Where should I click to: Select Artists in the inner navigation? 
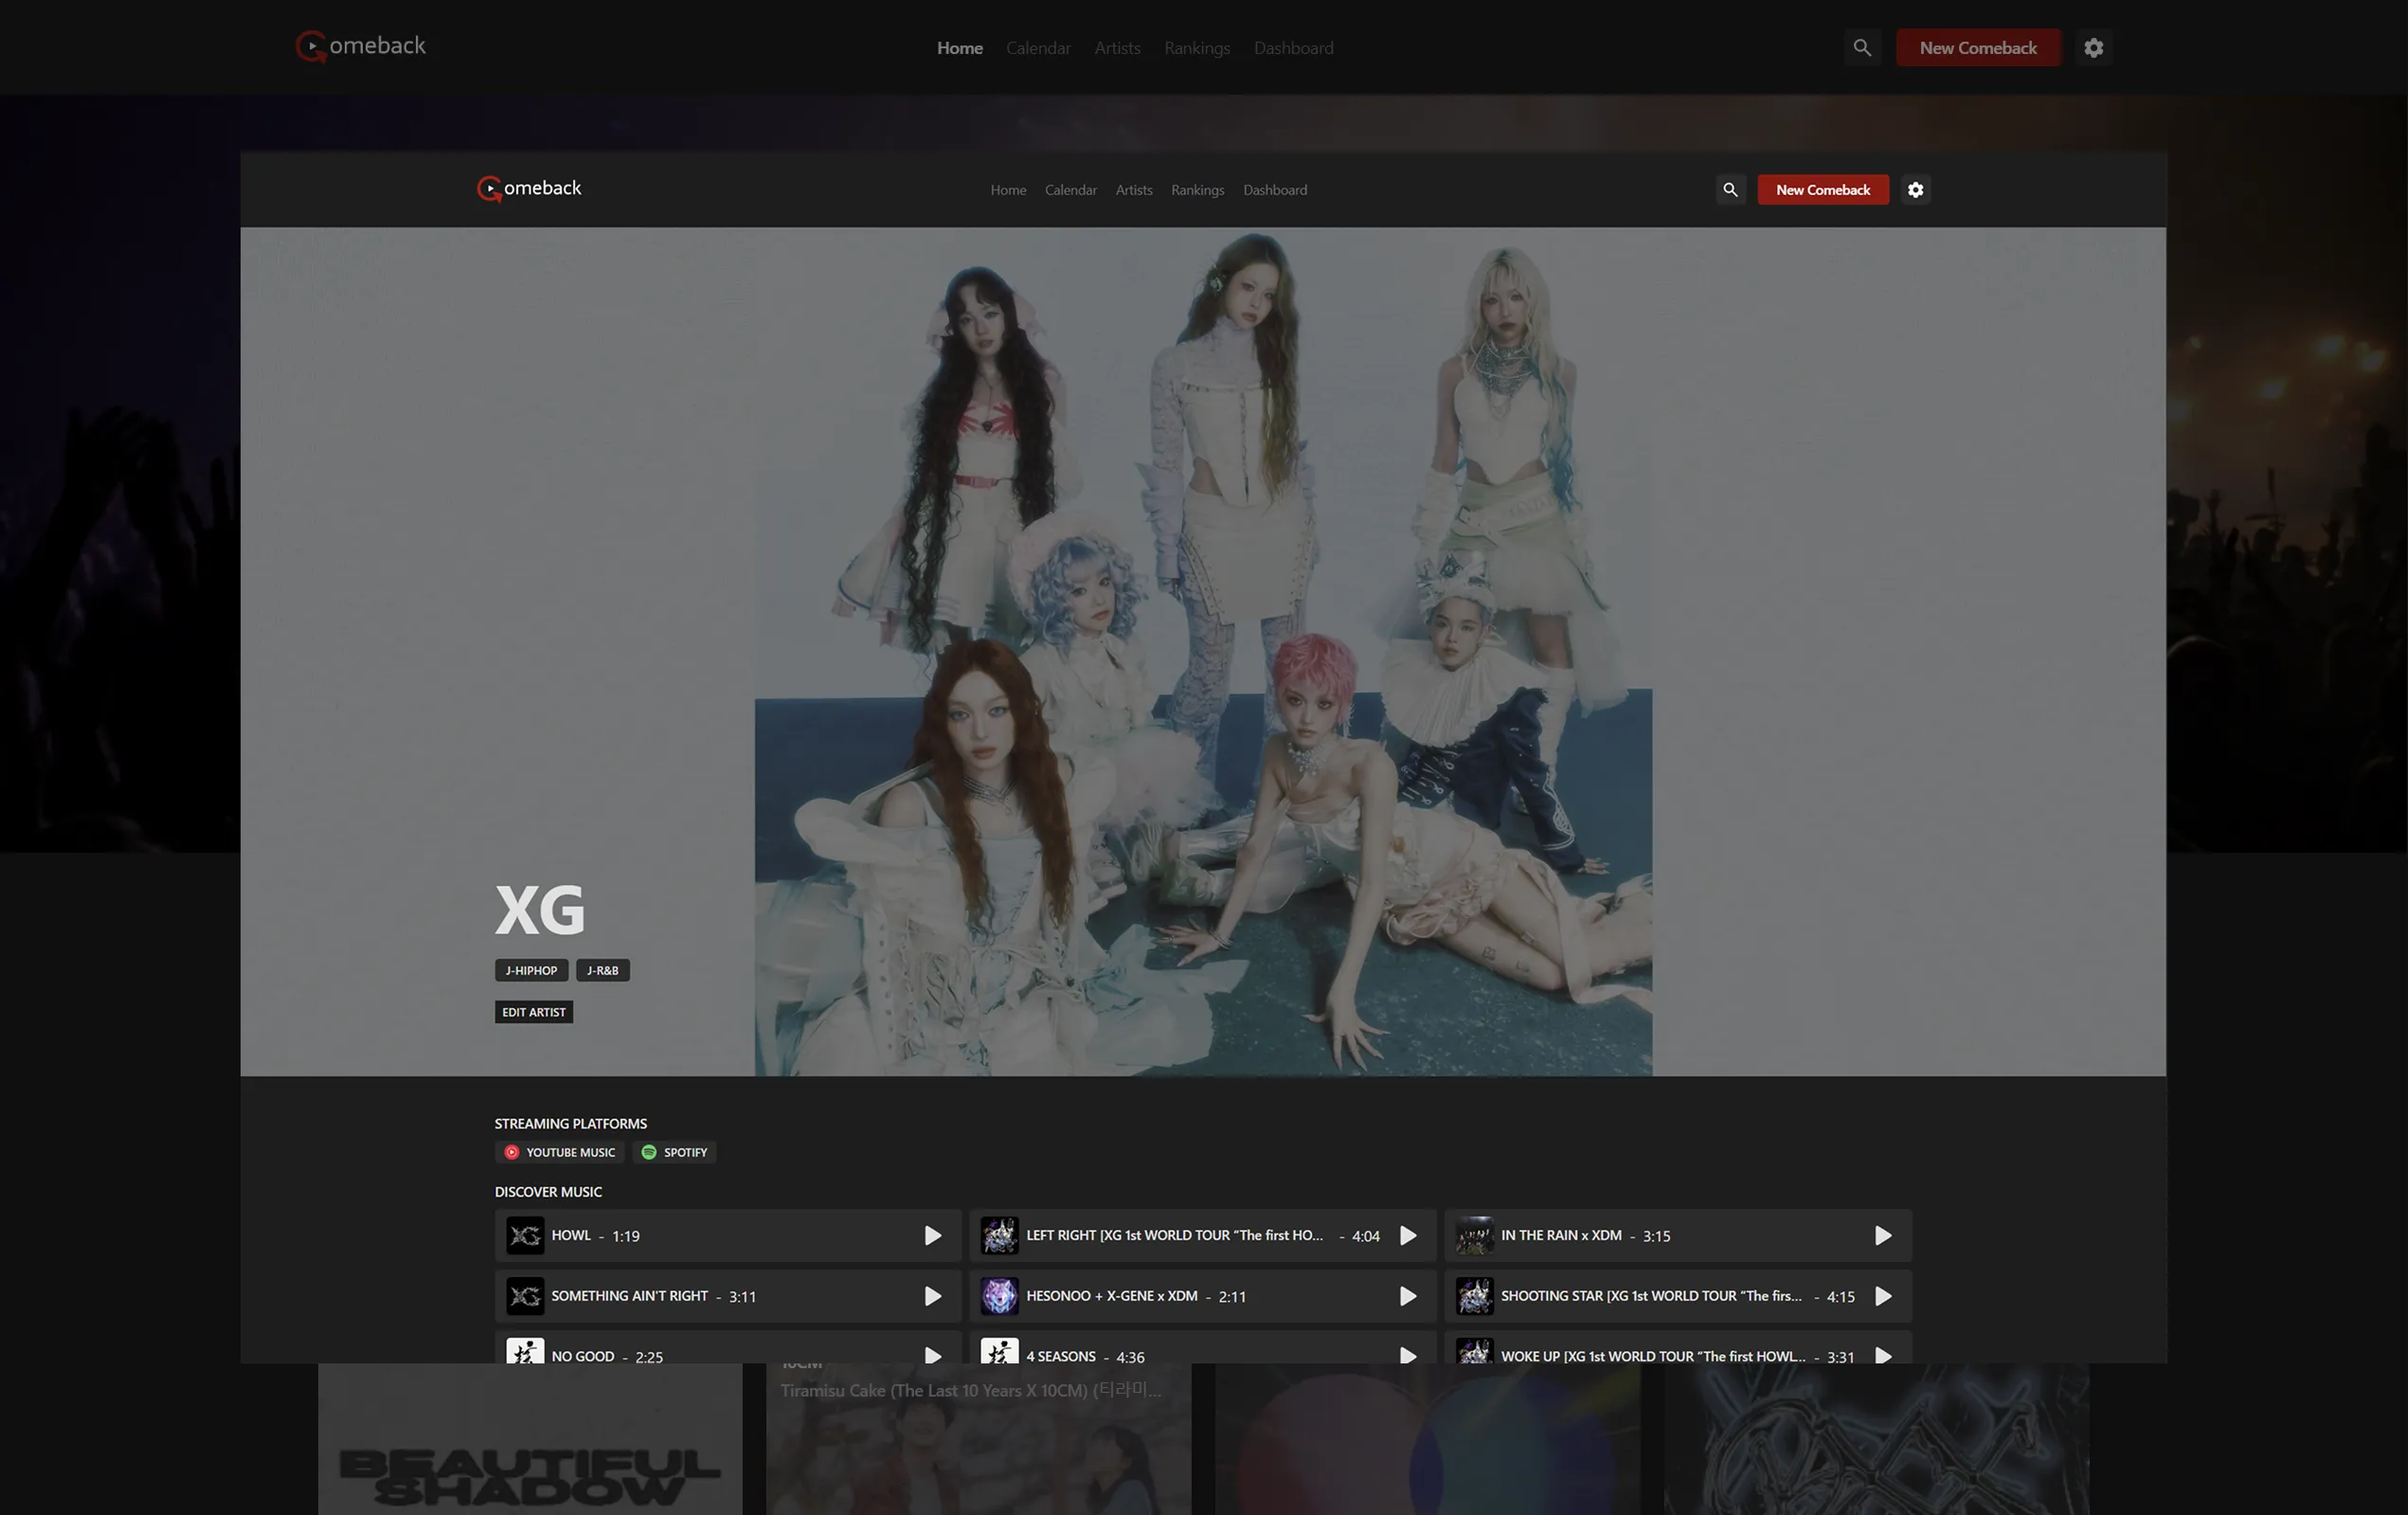pos(1133,190)
